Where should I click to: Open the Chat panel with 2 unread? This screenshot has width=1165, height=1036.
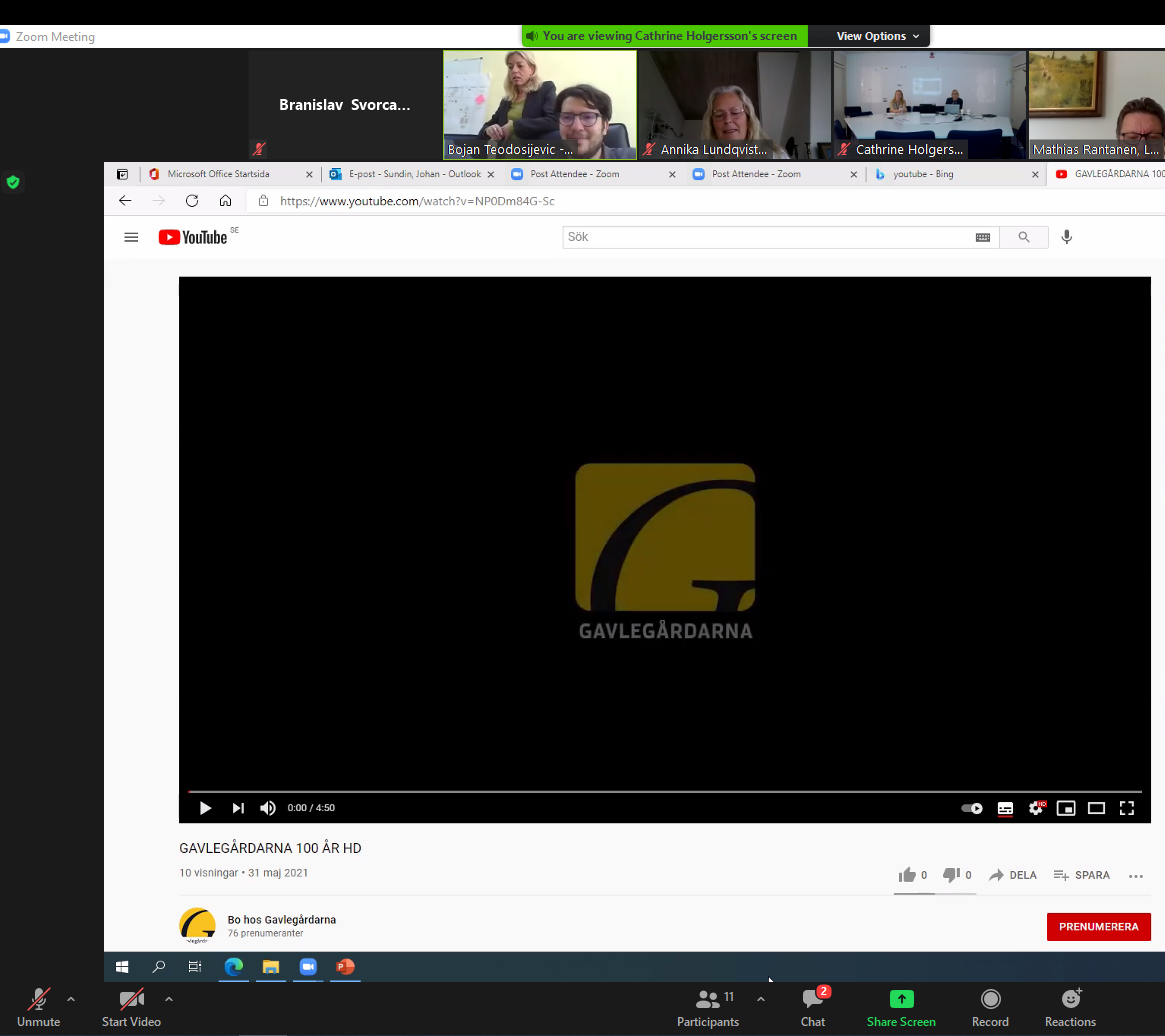click(813, 1008)
